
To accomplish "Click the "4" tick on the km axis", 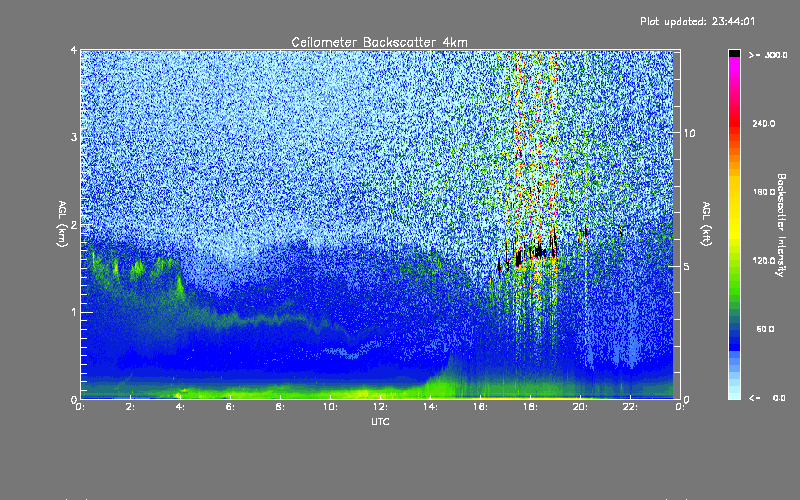I will coord(74,50).
